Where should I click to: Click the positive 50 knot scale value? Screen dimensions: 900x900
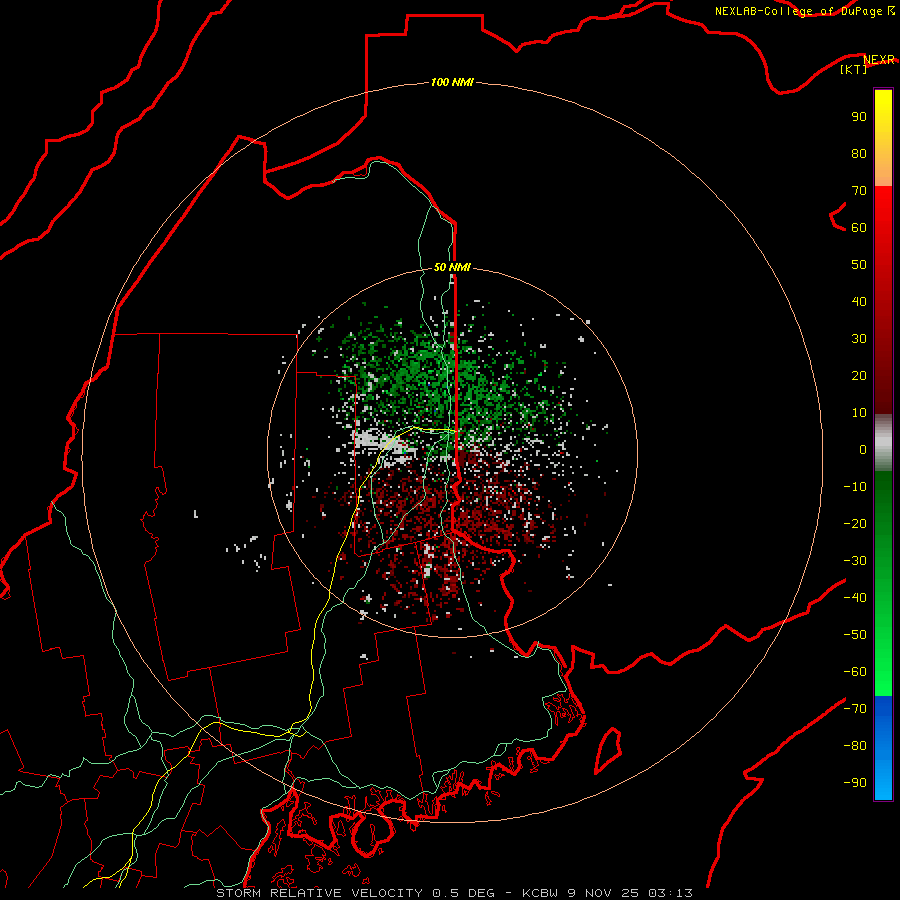(x=859, y=265)
